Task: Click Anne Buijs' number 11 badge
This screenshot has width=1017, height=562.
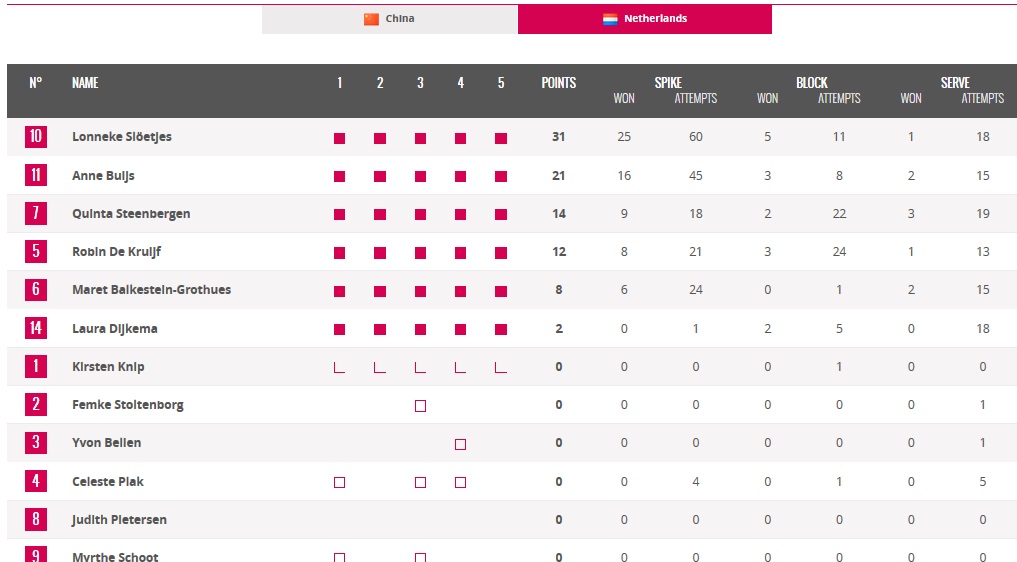Action: [36, 175]
